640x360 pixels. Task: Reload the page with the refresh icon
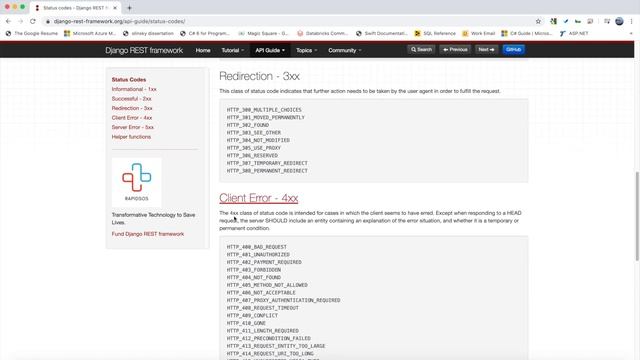click(33, 21)
